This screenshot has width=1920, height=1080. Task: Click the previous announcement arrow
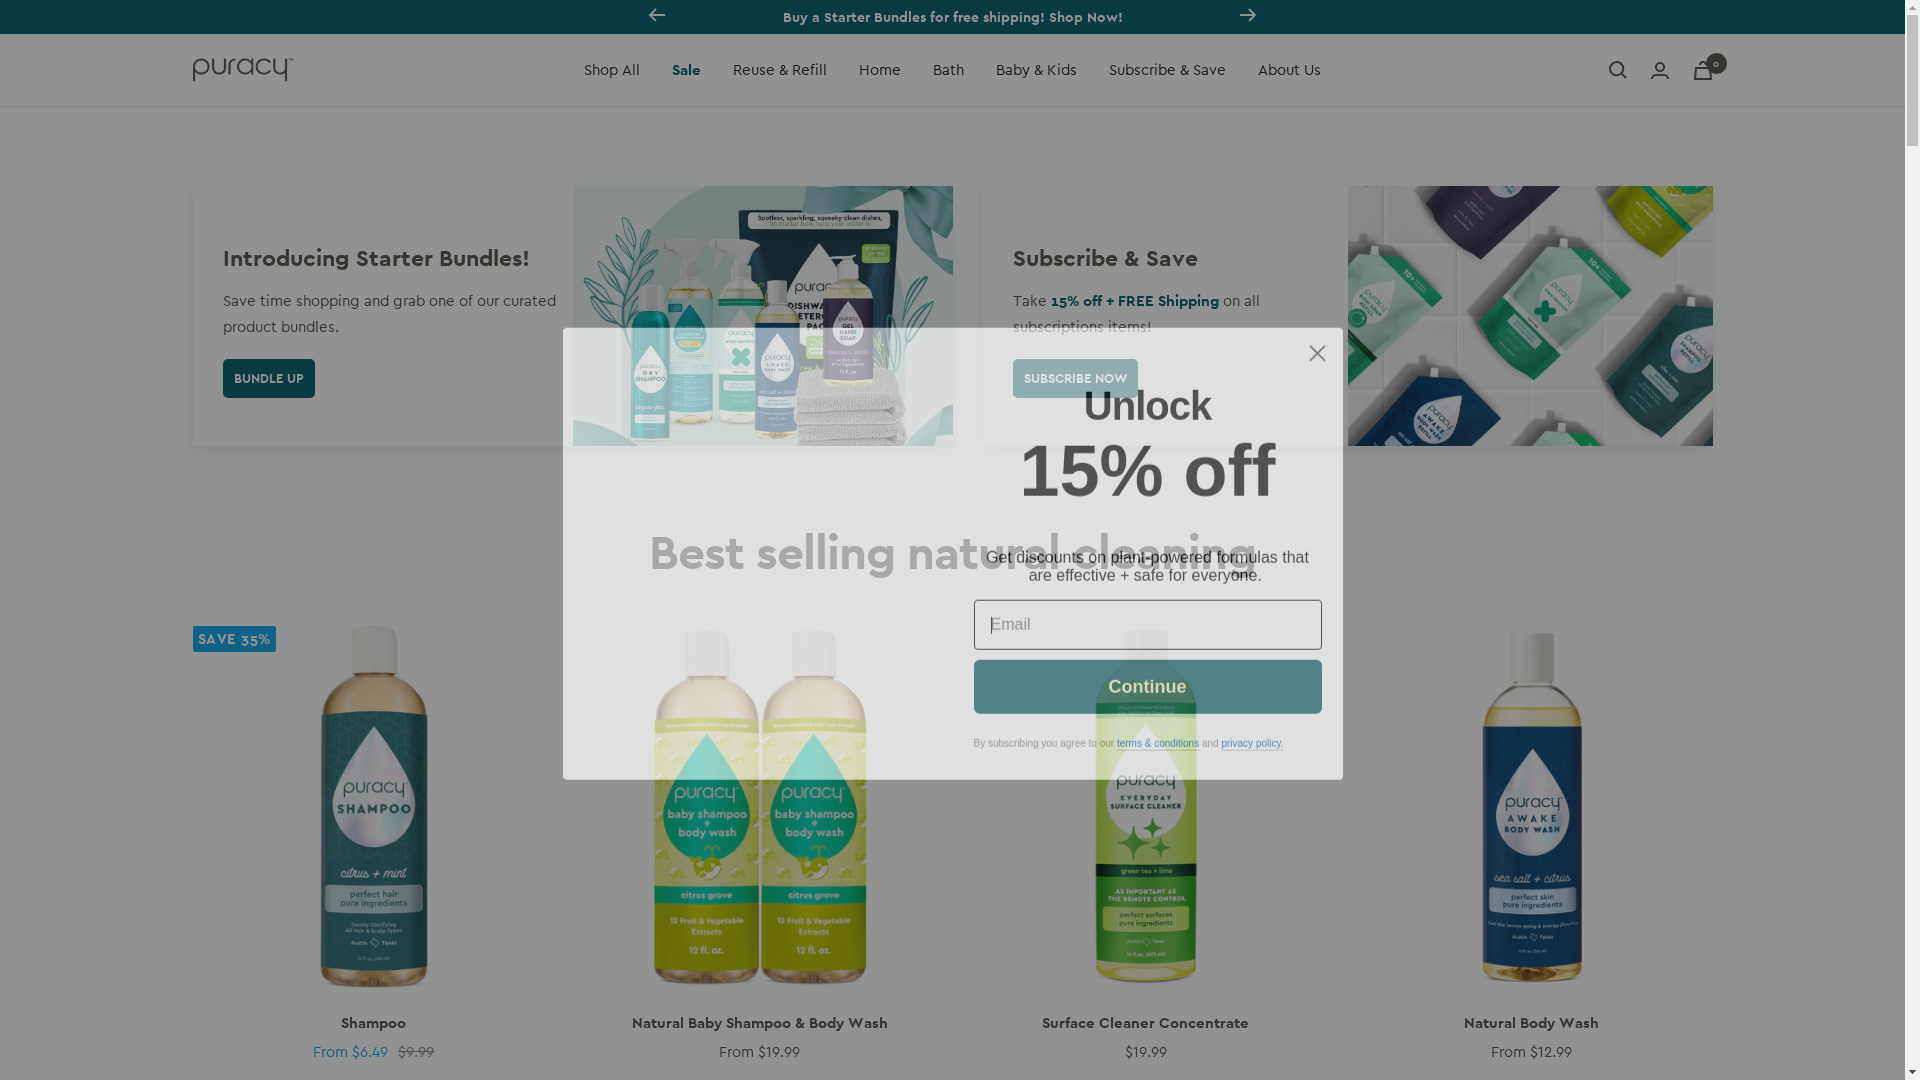click(x=657, y=16)
